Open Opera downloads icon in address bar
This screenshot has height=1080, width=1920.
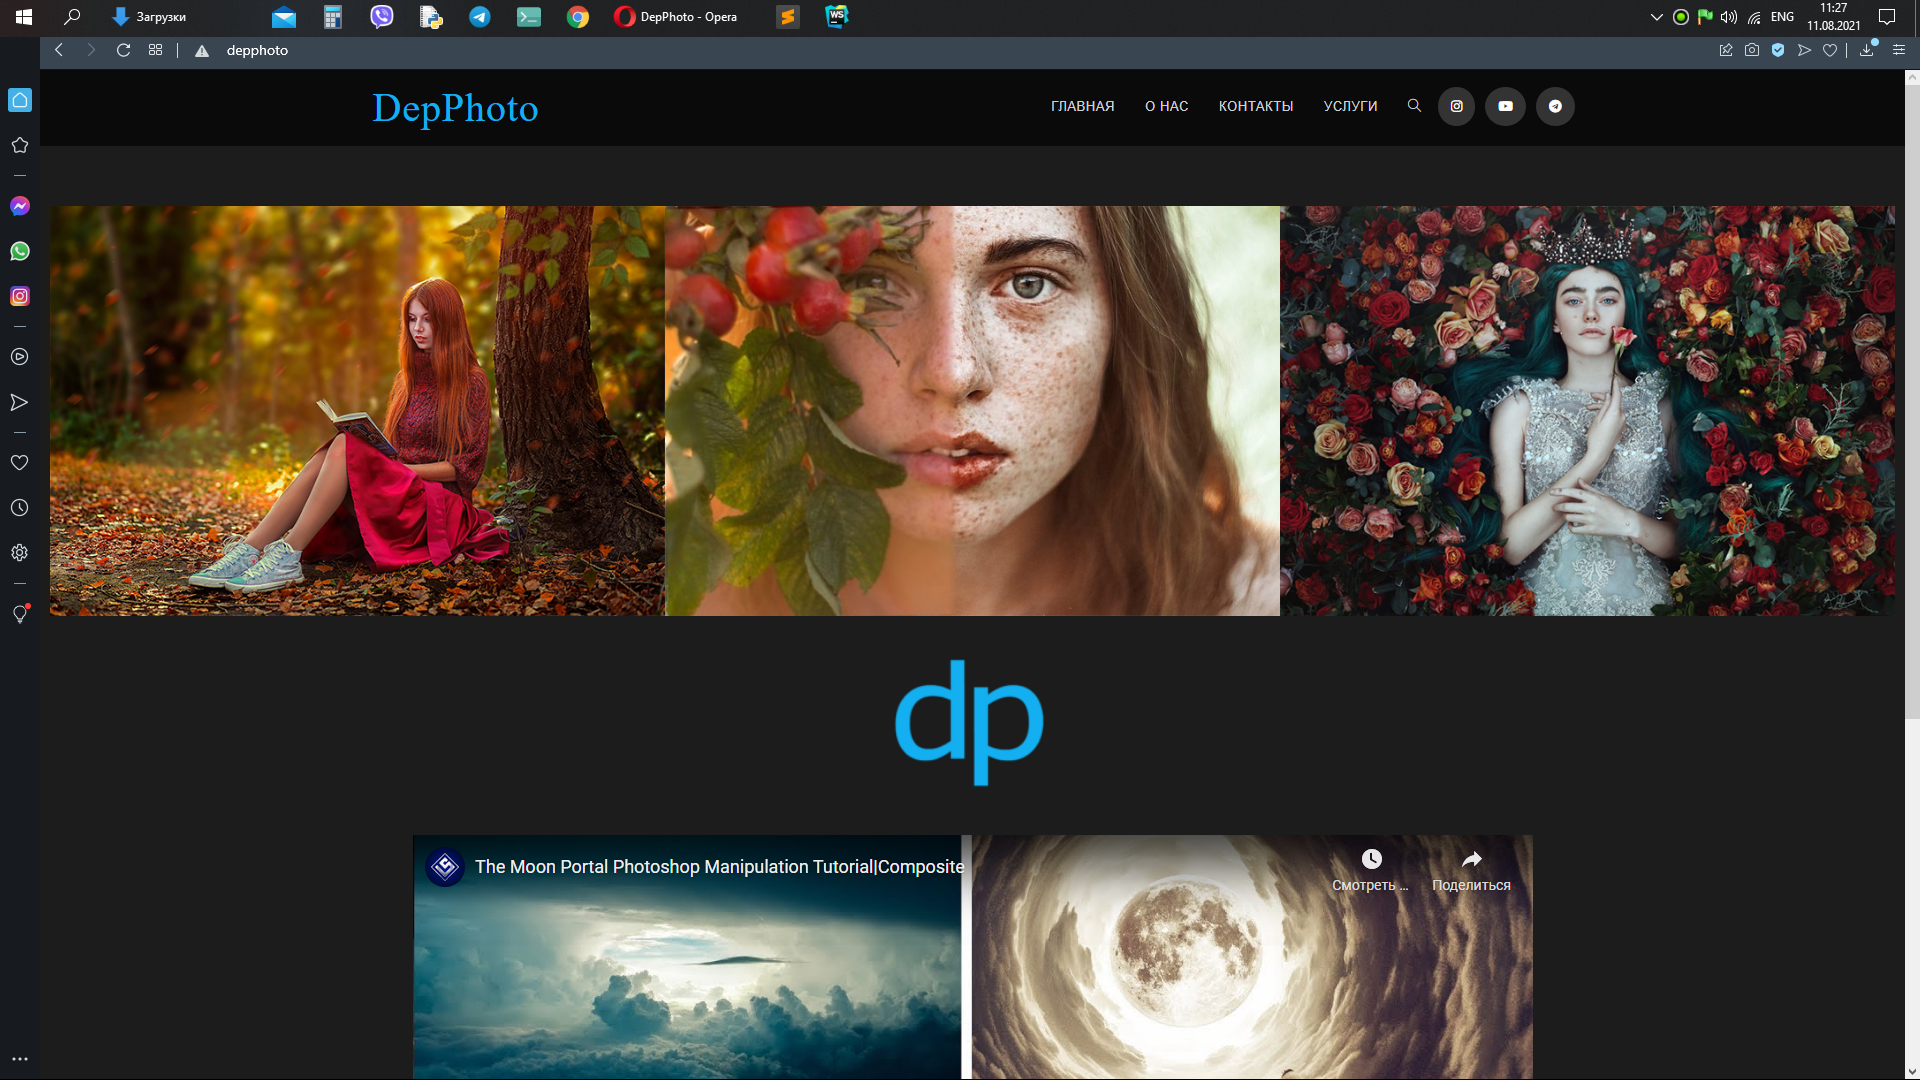1867,50
